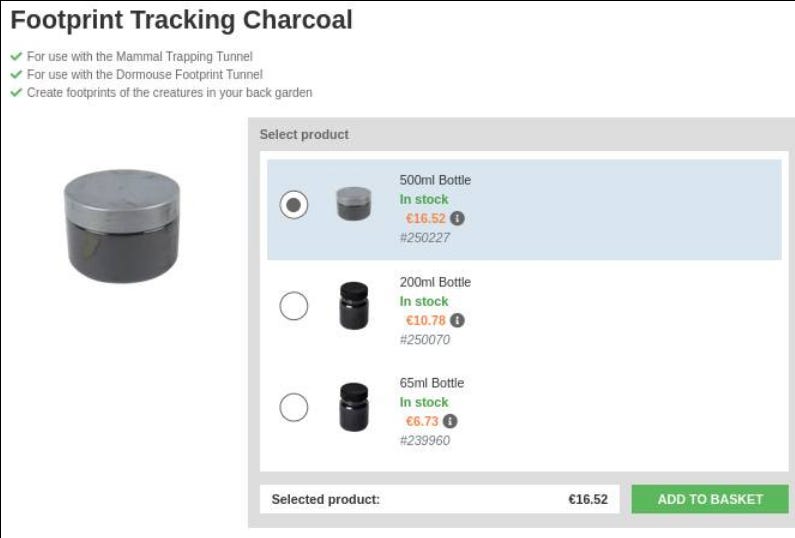
Task: Click info icon beside €16.52 price
Action: tap(457, 218)
